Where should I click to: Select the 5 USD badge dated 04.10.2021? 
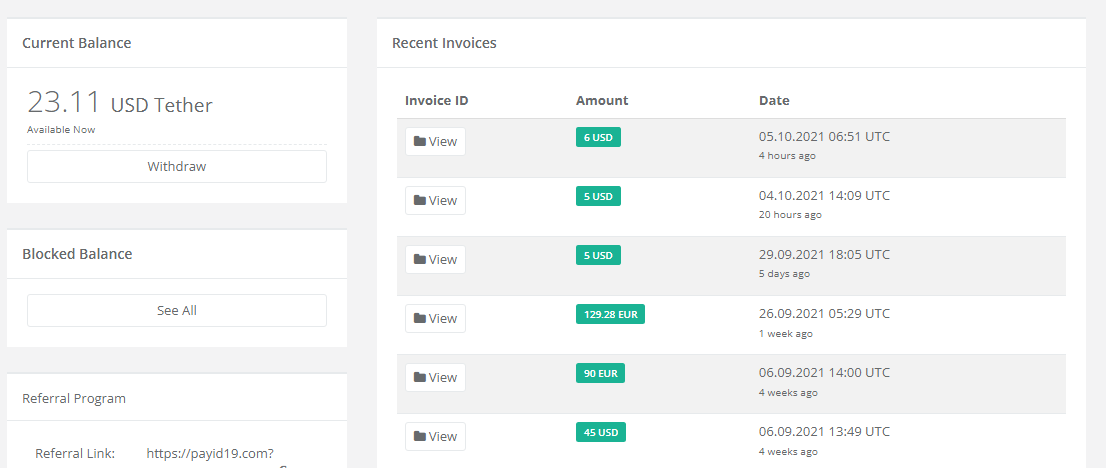(598, 196)
